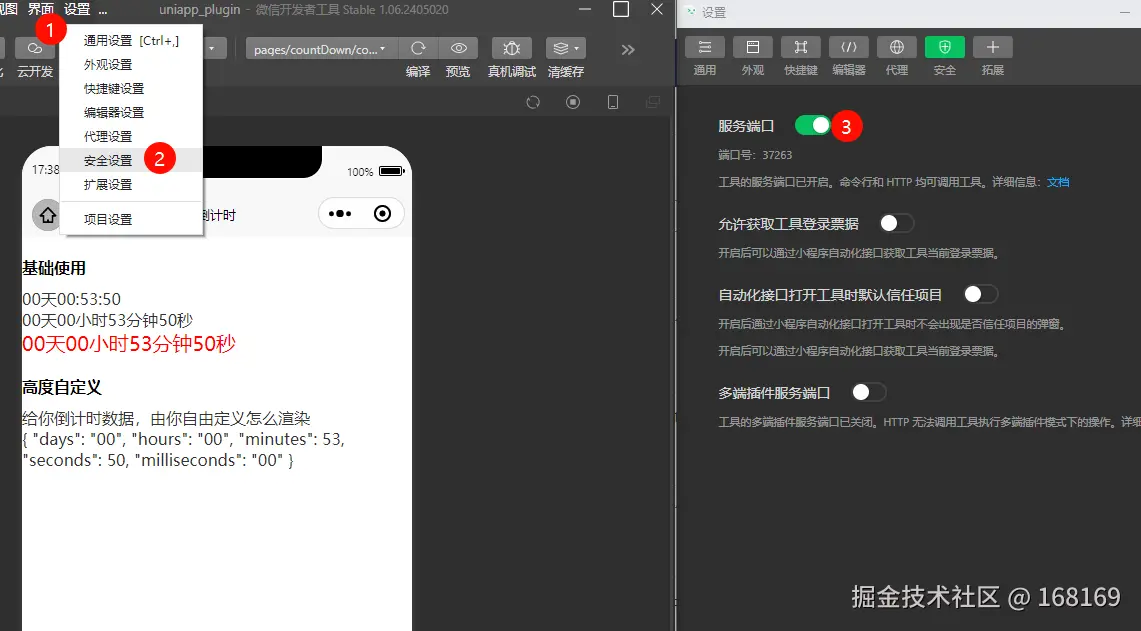Click the mini-program capsule ••• button
This screenshot has height=631, width=1141.
coord(339,213)
